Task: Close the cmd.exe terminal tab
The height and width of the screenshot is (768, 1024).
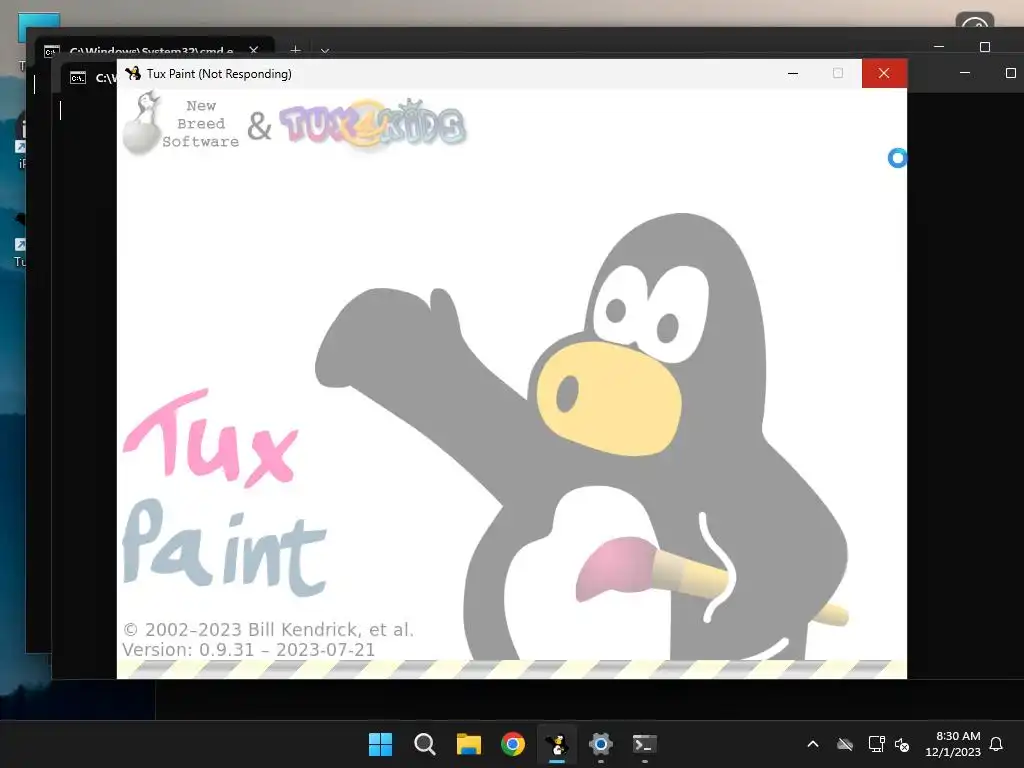Action: point(253,50)
